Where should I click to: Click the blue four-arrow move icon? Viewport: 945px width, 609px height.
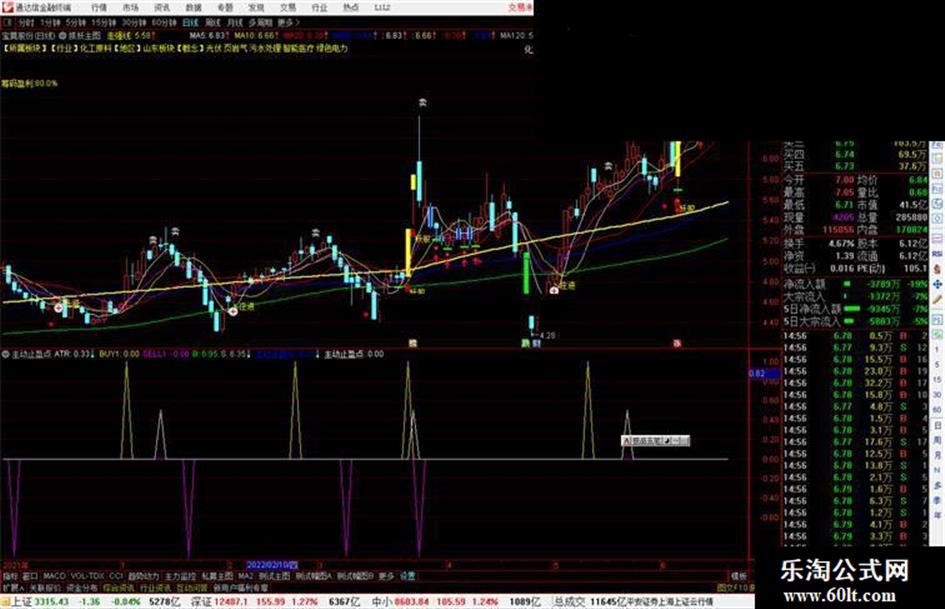coord(937,283)
